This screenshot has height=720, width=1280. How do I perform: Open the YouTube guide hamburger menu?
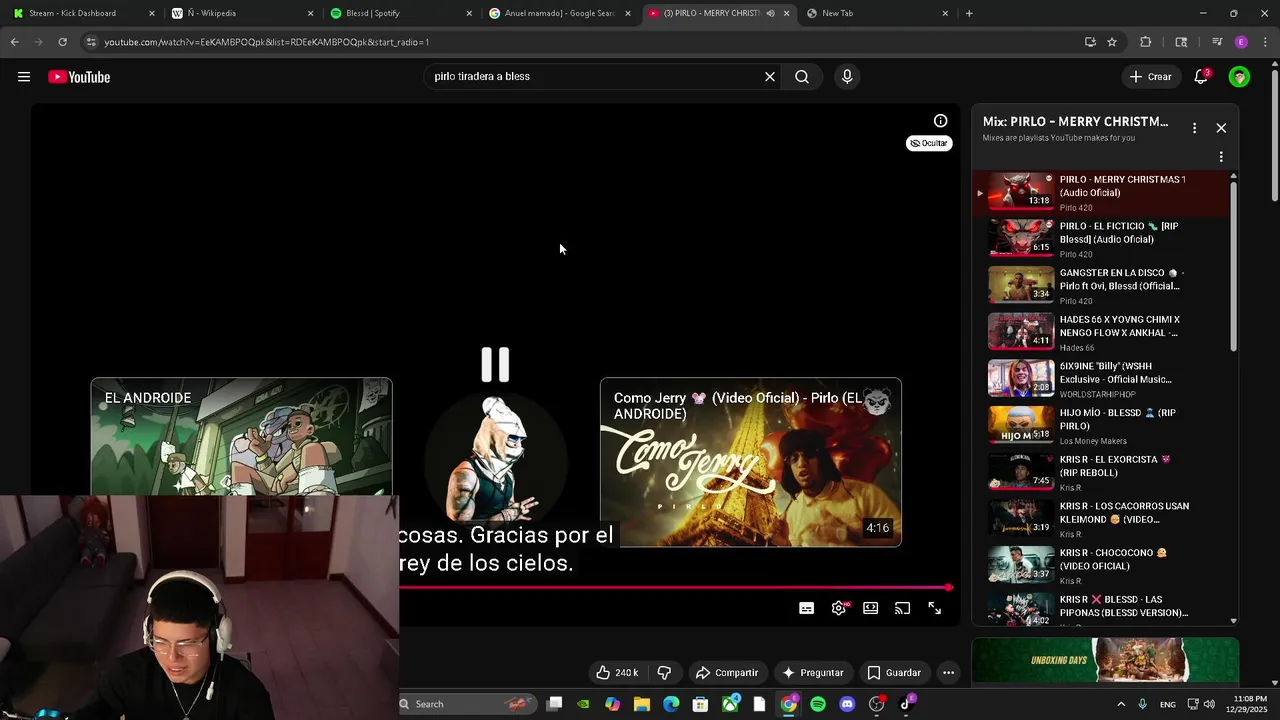(24, 77)
